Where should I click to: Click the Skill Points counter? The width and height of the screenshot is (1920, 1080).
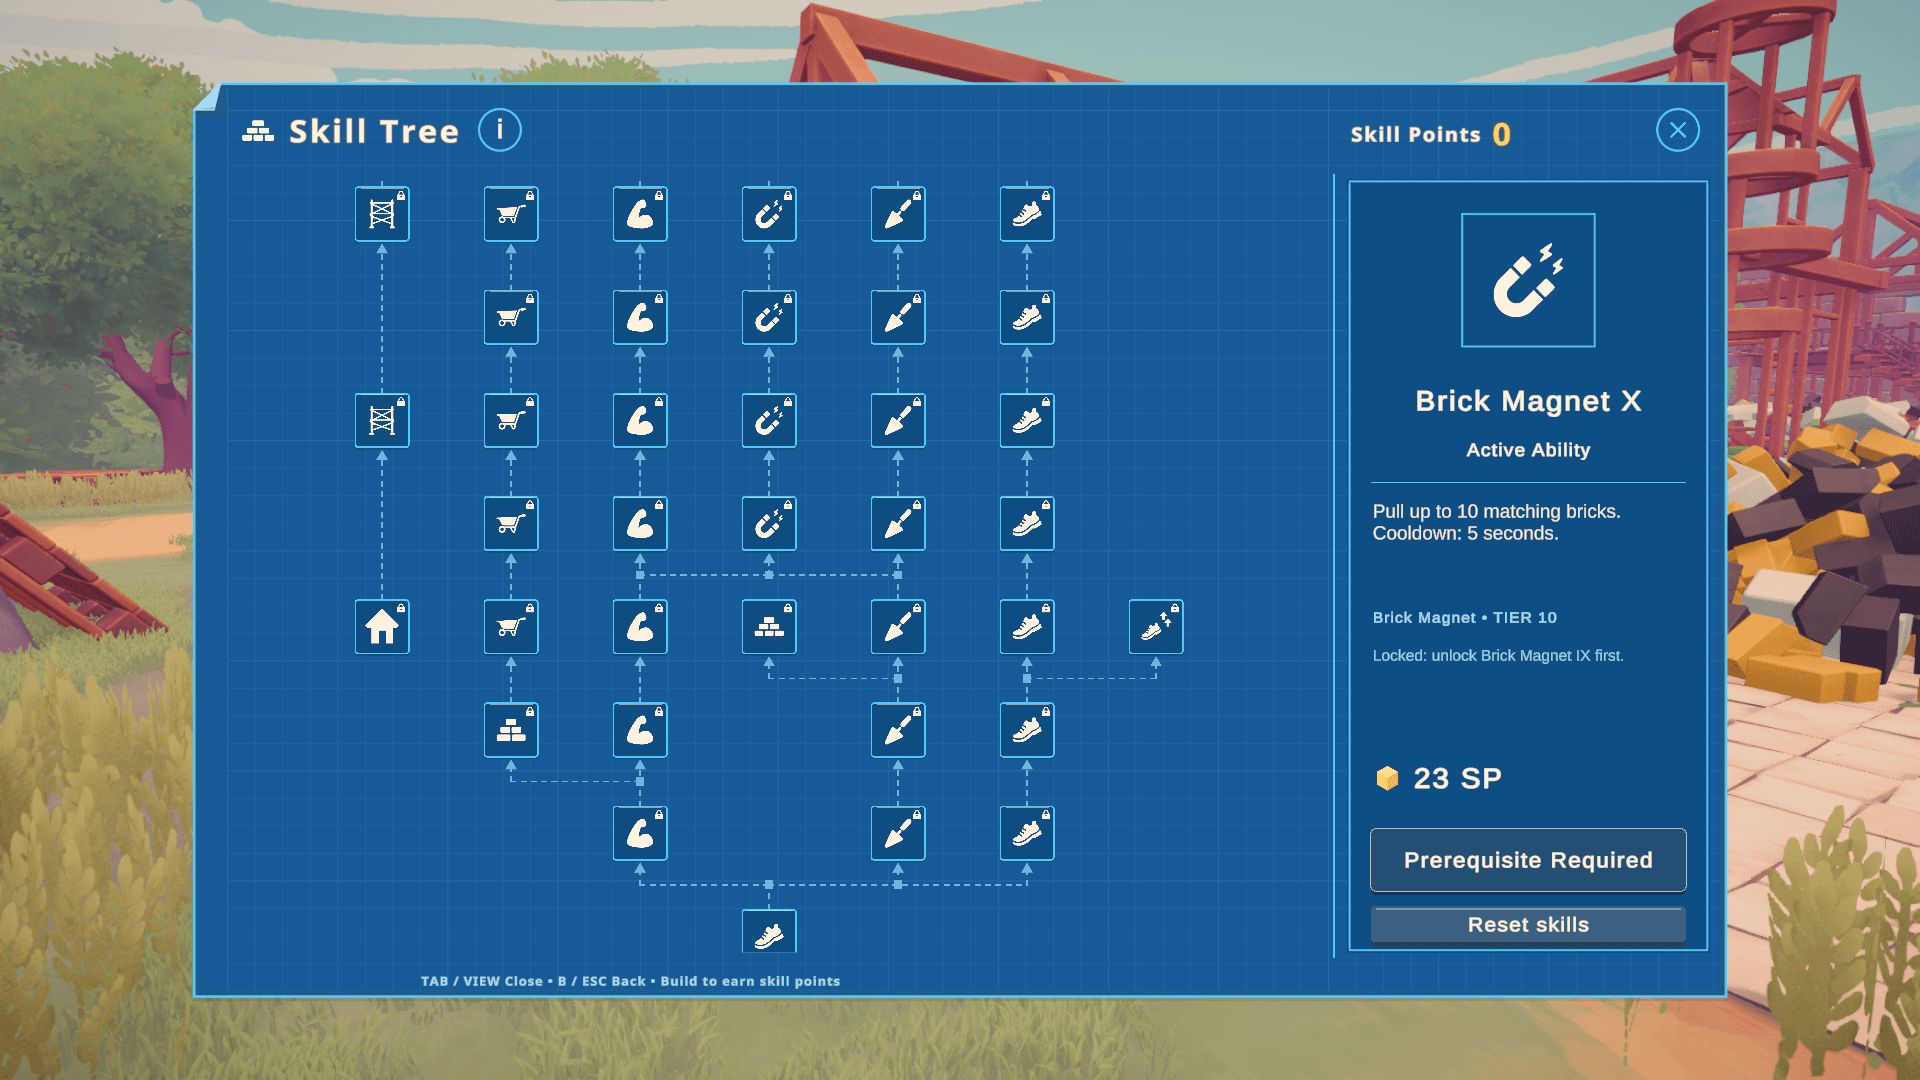coord(1431,134)
